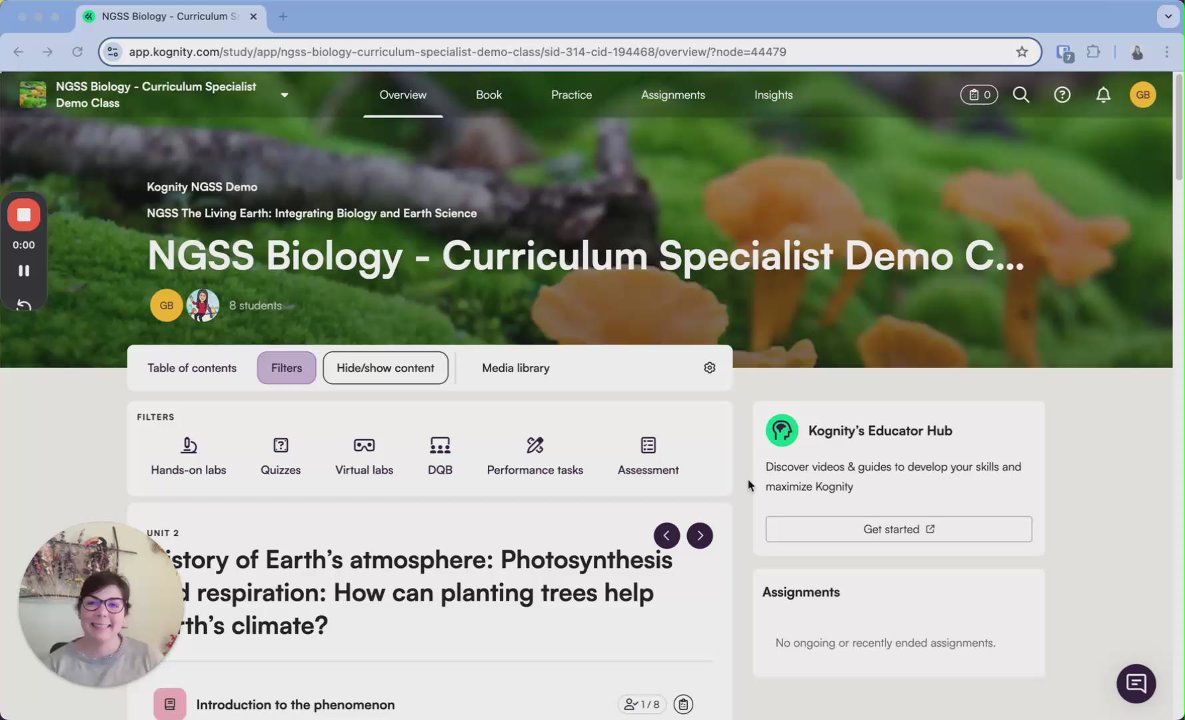Open the assignment basket counter showing 0
Viewport: 1185px width, 720px height.
(x=979, y=94)
